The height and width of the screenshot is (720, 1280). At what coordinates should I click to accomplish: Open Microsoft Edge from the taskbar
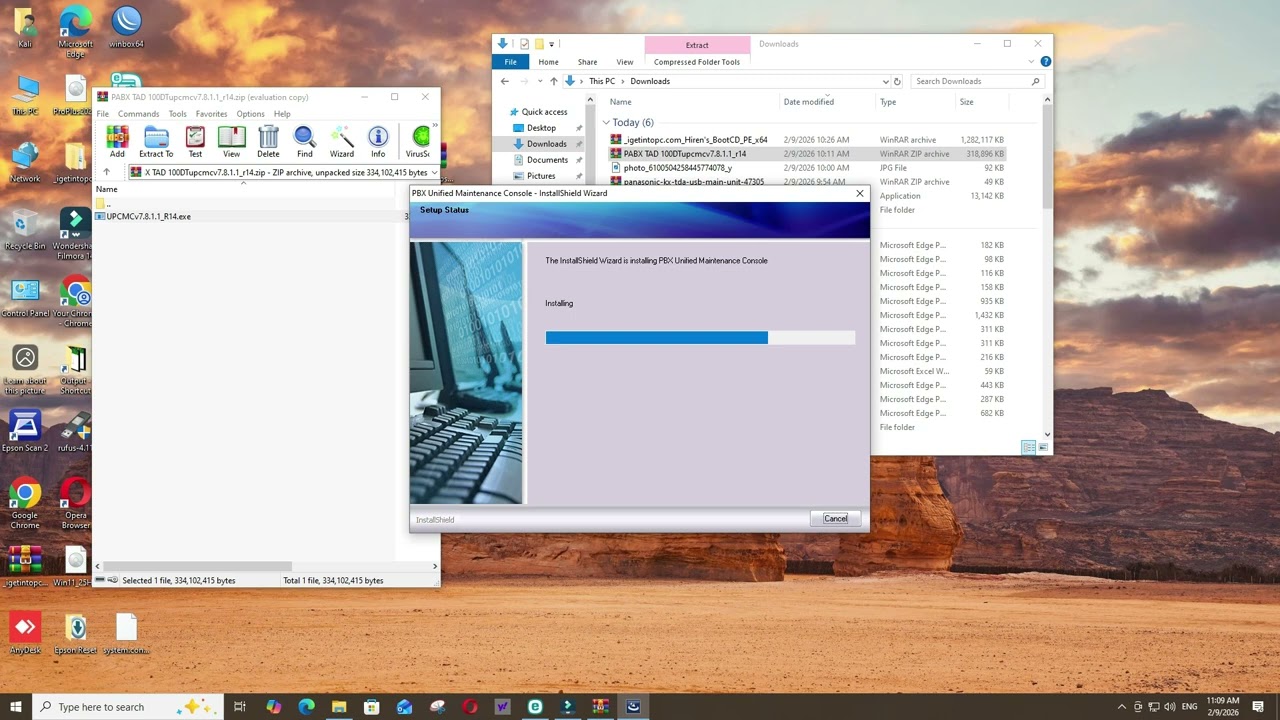tap(306, 707)
